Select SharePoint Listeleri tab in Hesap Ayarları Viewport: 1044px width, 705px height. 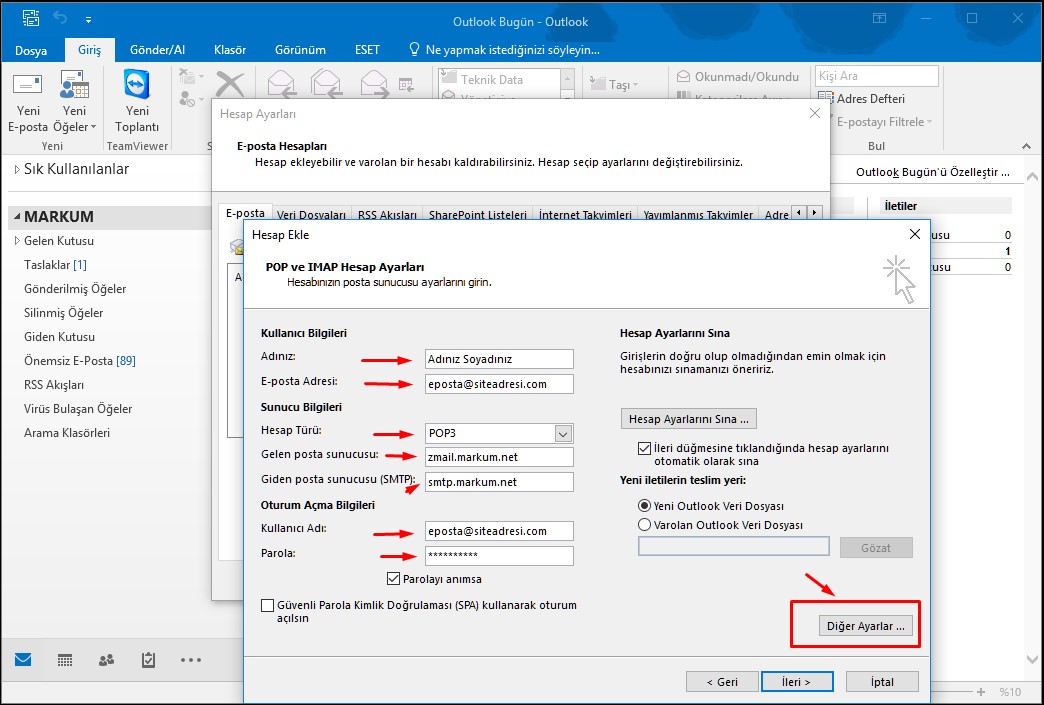pyautogui.click(x=477, y=214)
